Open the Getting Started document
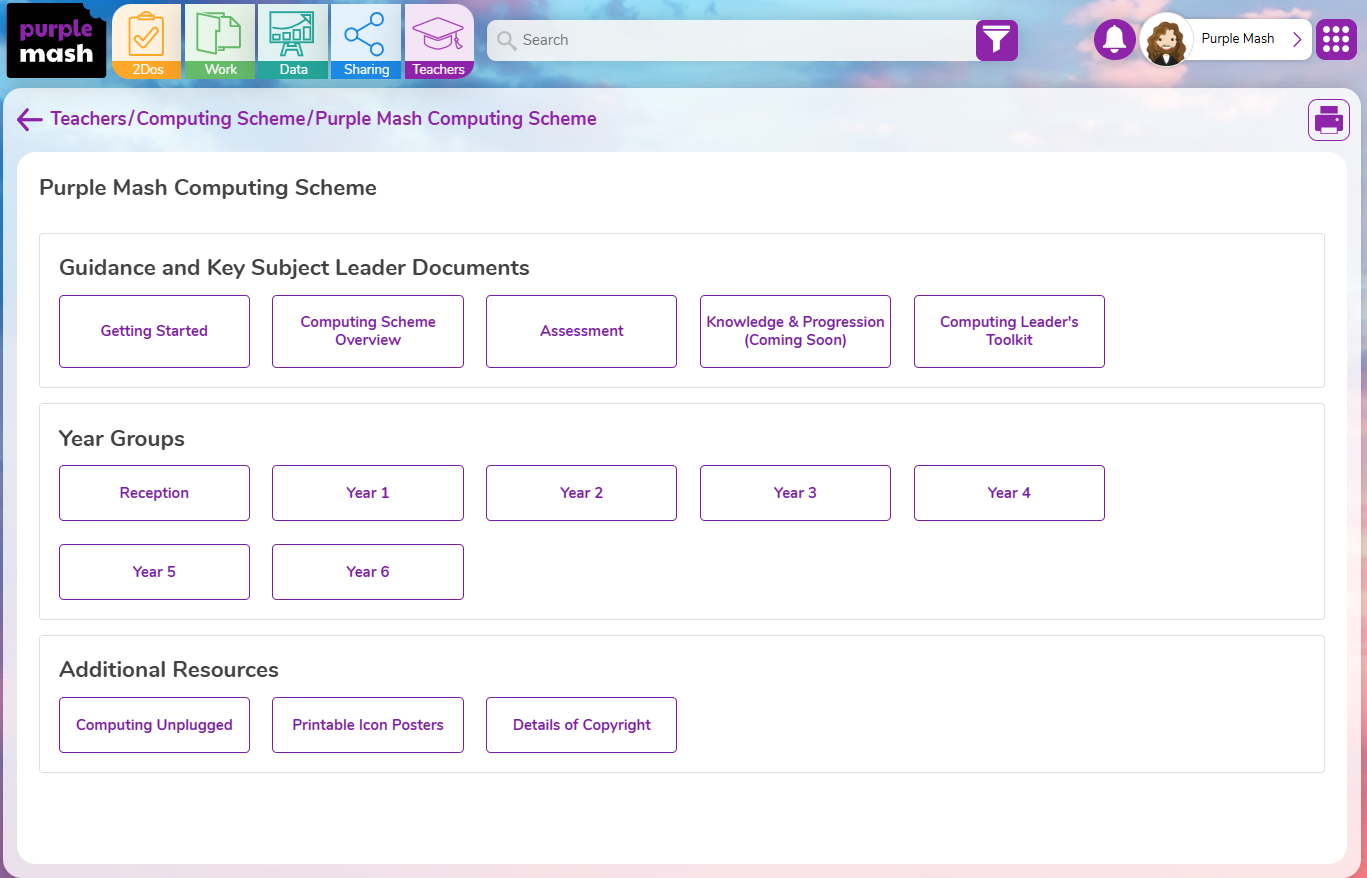1367x878 pixels. click(154, 331)
